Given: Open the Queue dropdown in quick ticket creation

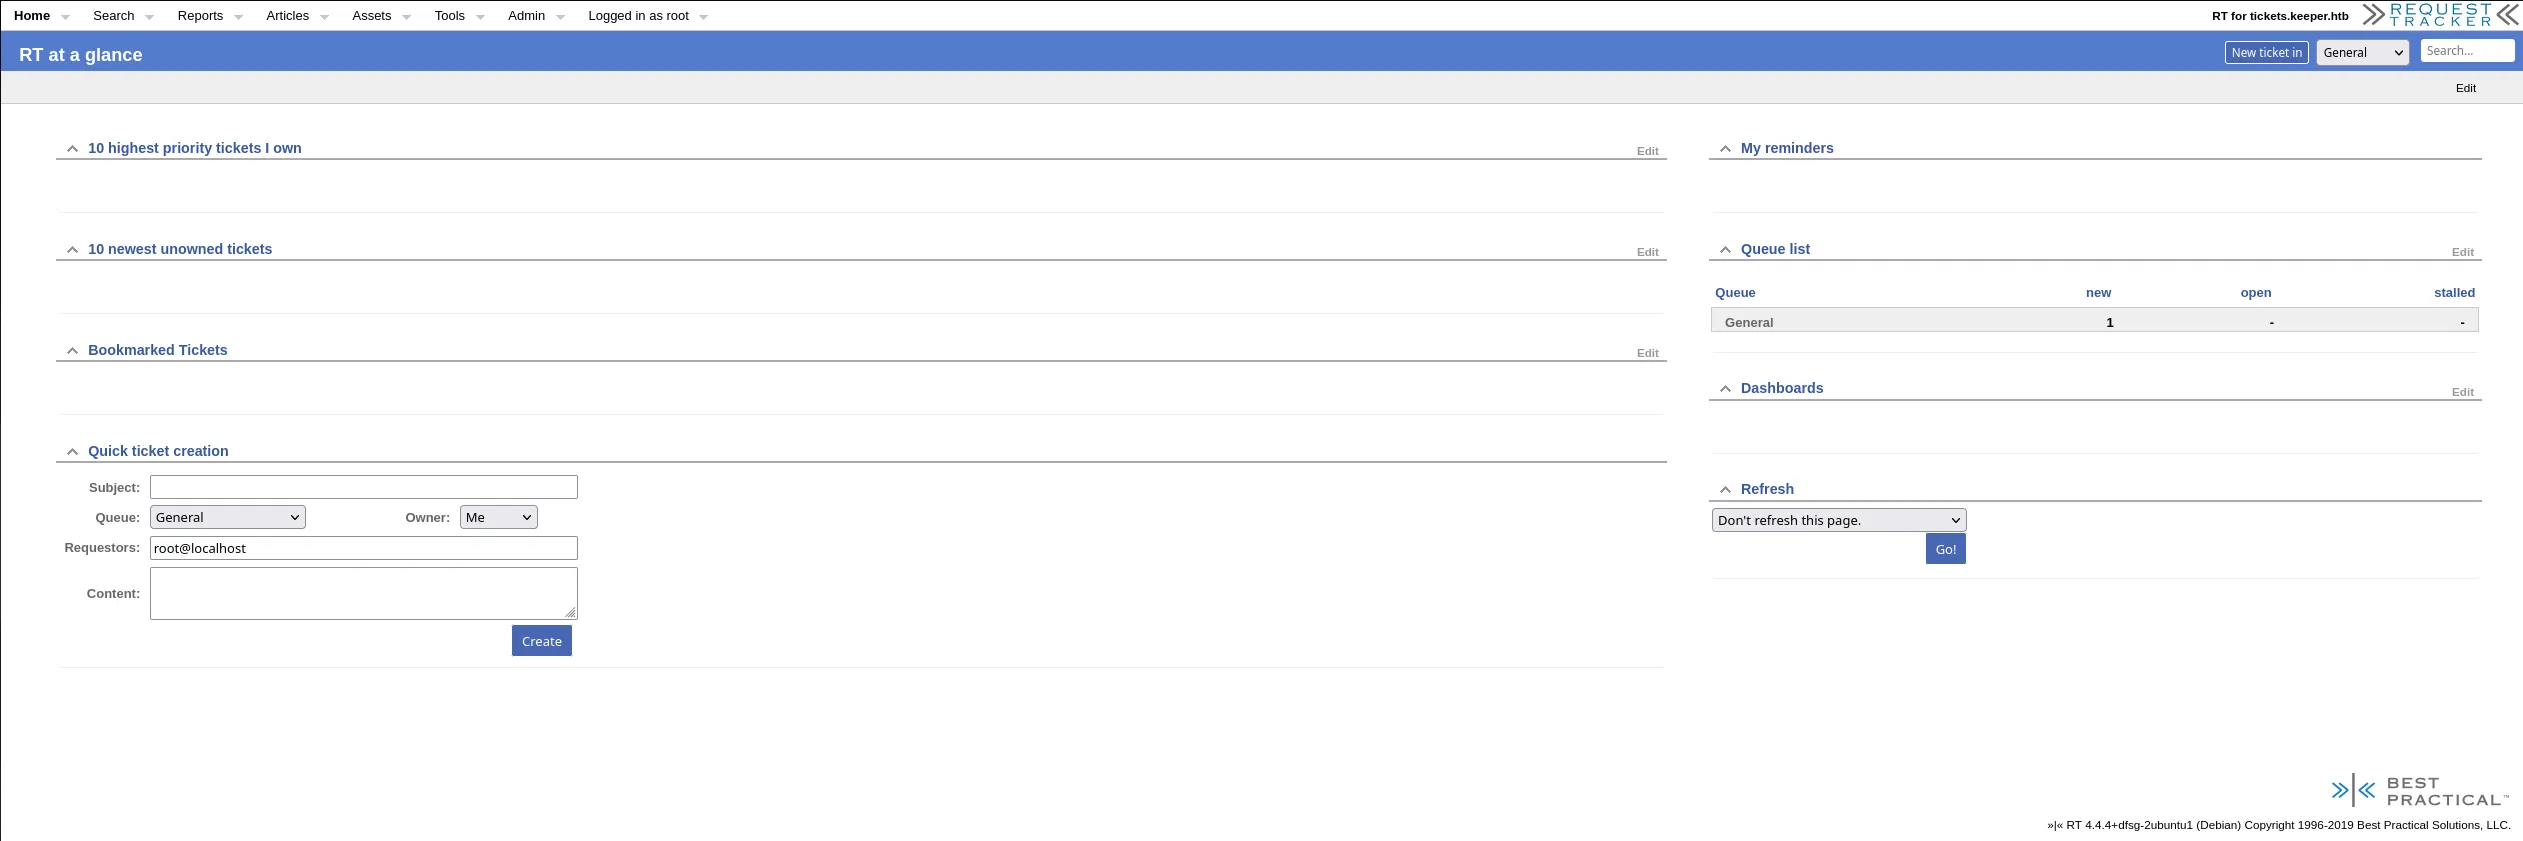Looking at the screenshot, I should click(x=227, y=517).
